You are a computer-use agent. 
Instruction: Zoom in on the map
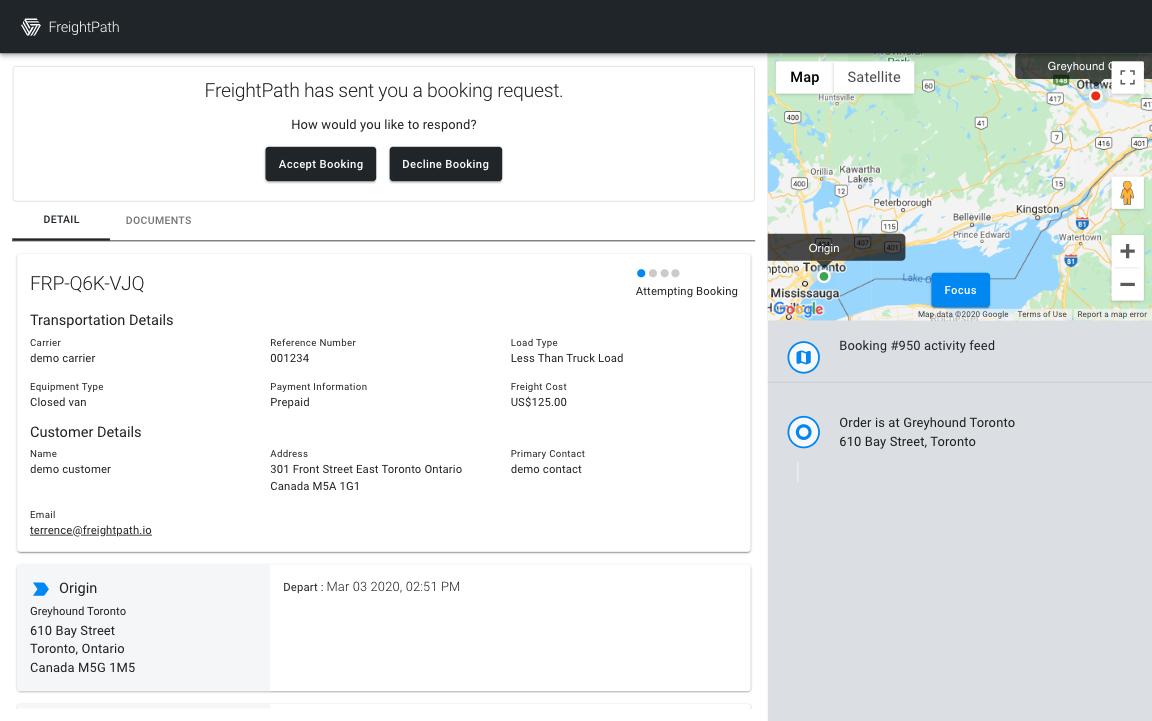click(x=1127, y=251)
